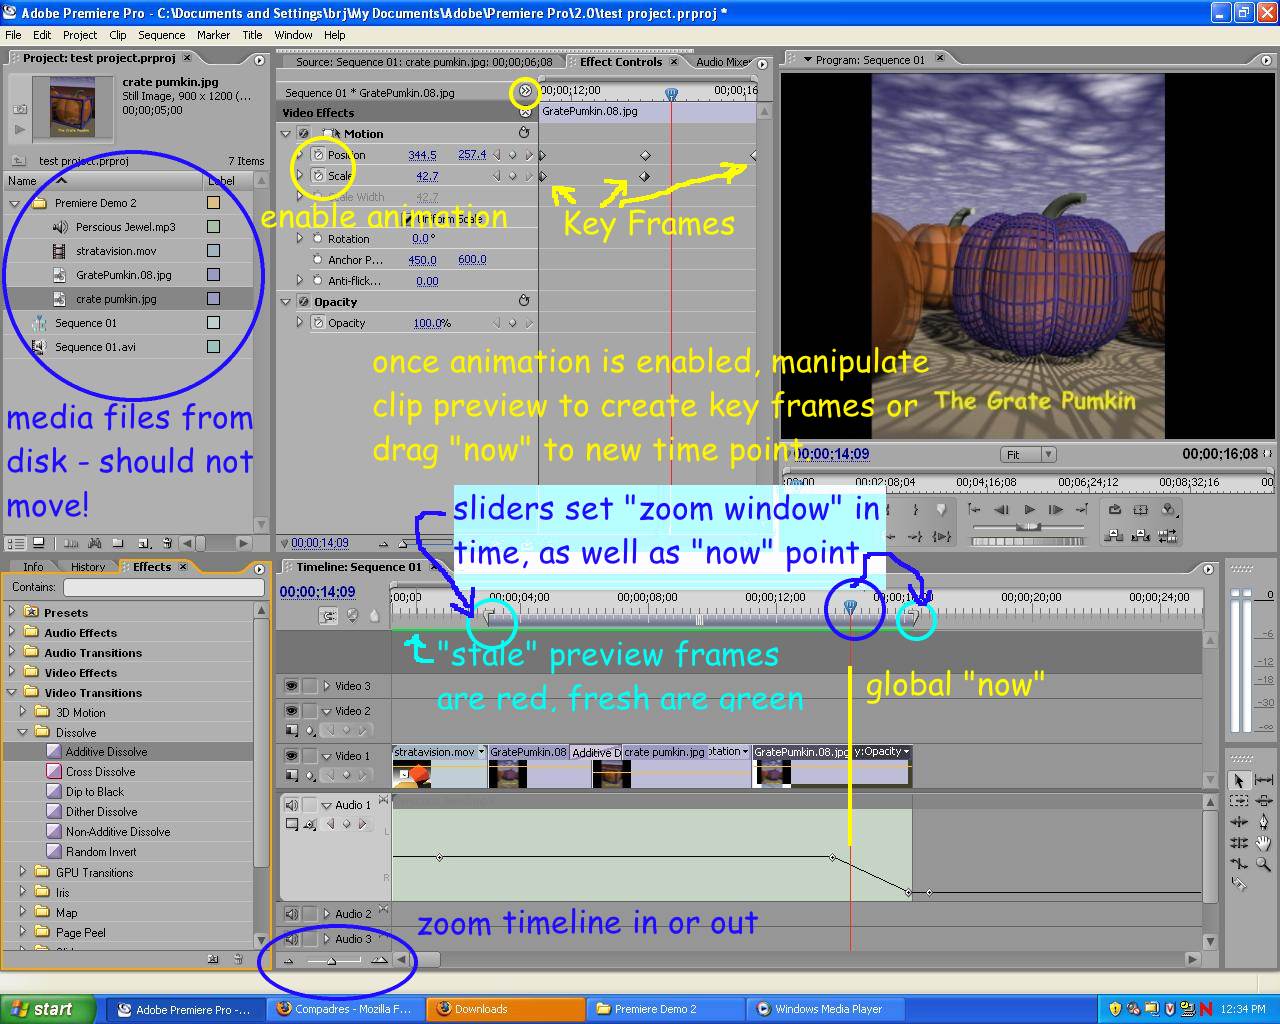Go to previous edit point in Program monitor
Screen dimensions: 1280x1024
coord(974,510)
